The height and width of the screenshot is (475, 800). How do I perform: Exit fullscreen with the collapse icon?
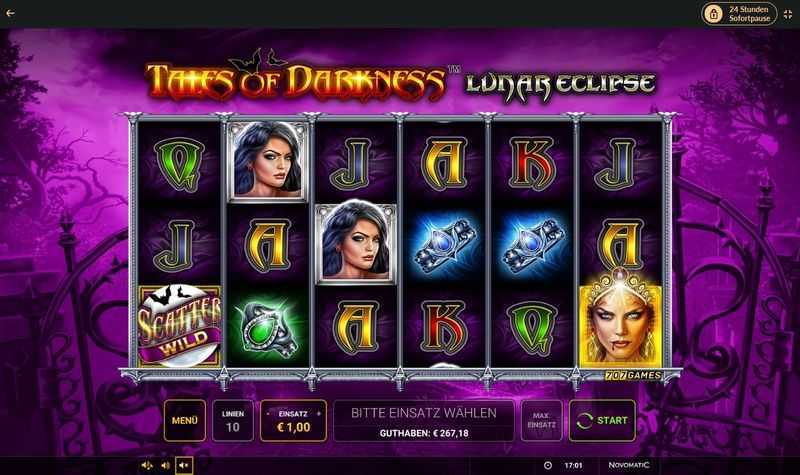point(788,14)
